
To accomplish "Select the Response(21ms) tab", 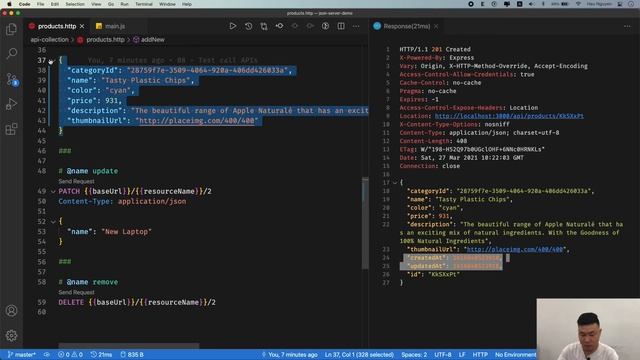I will [407, 26].
